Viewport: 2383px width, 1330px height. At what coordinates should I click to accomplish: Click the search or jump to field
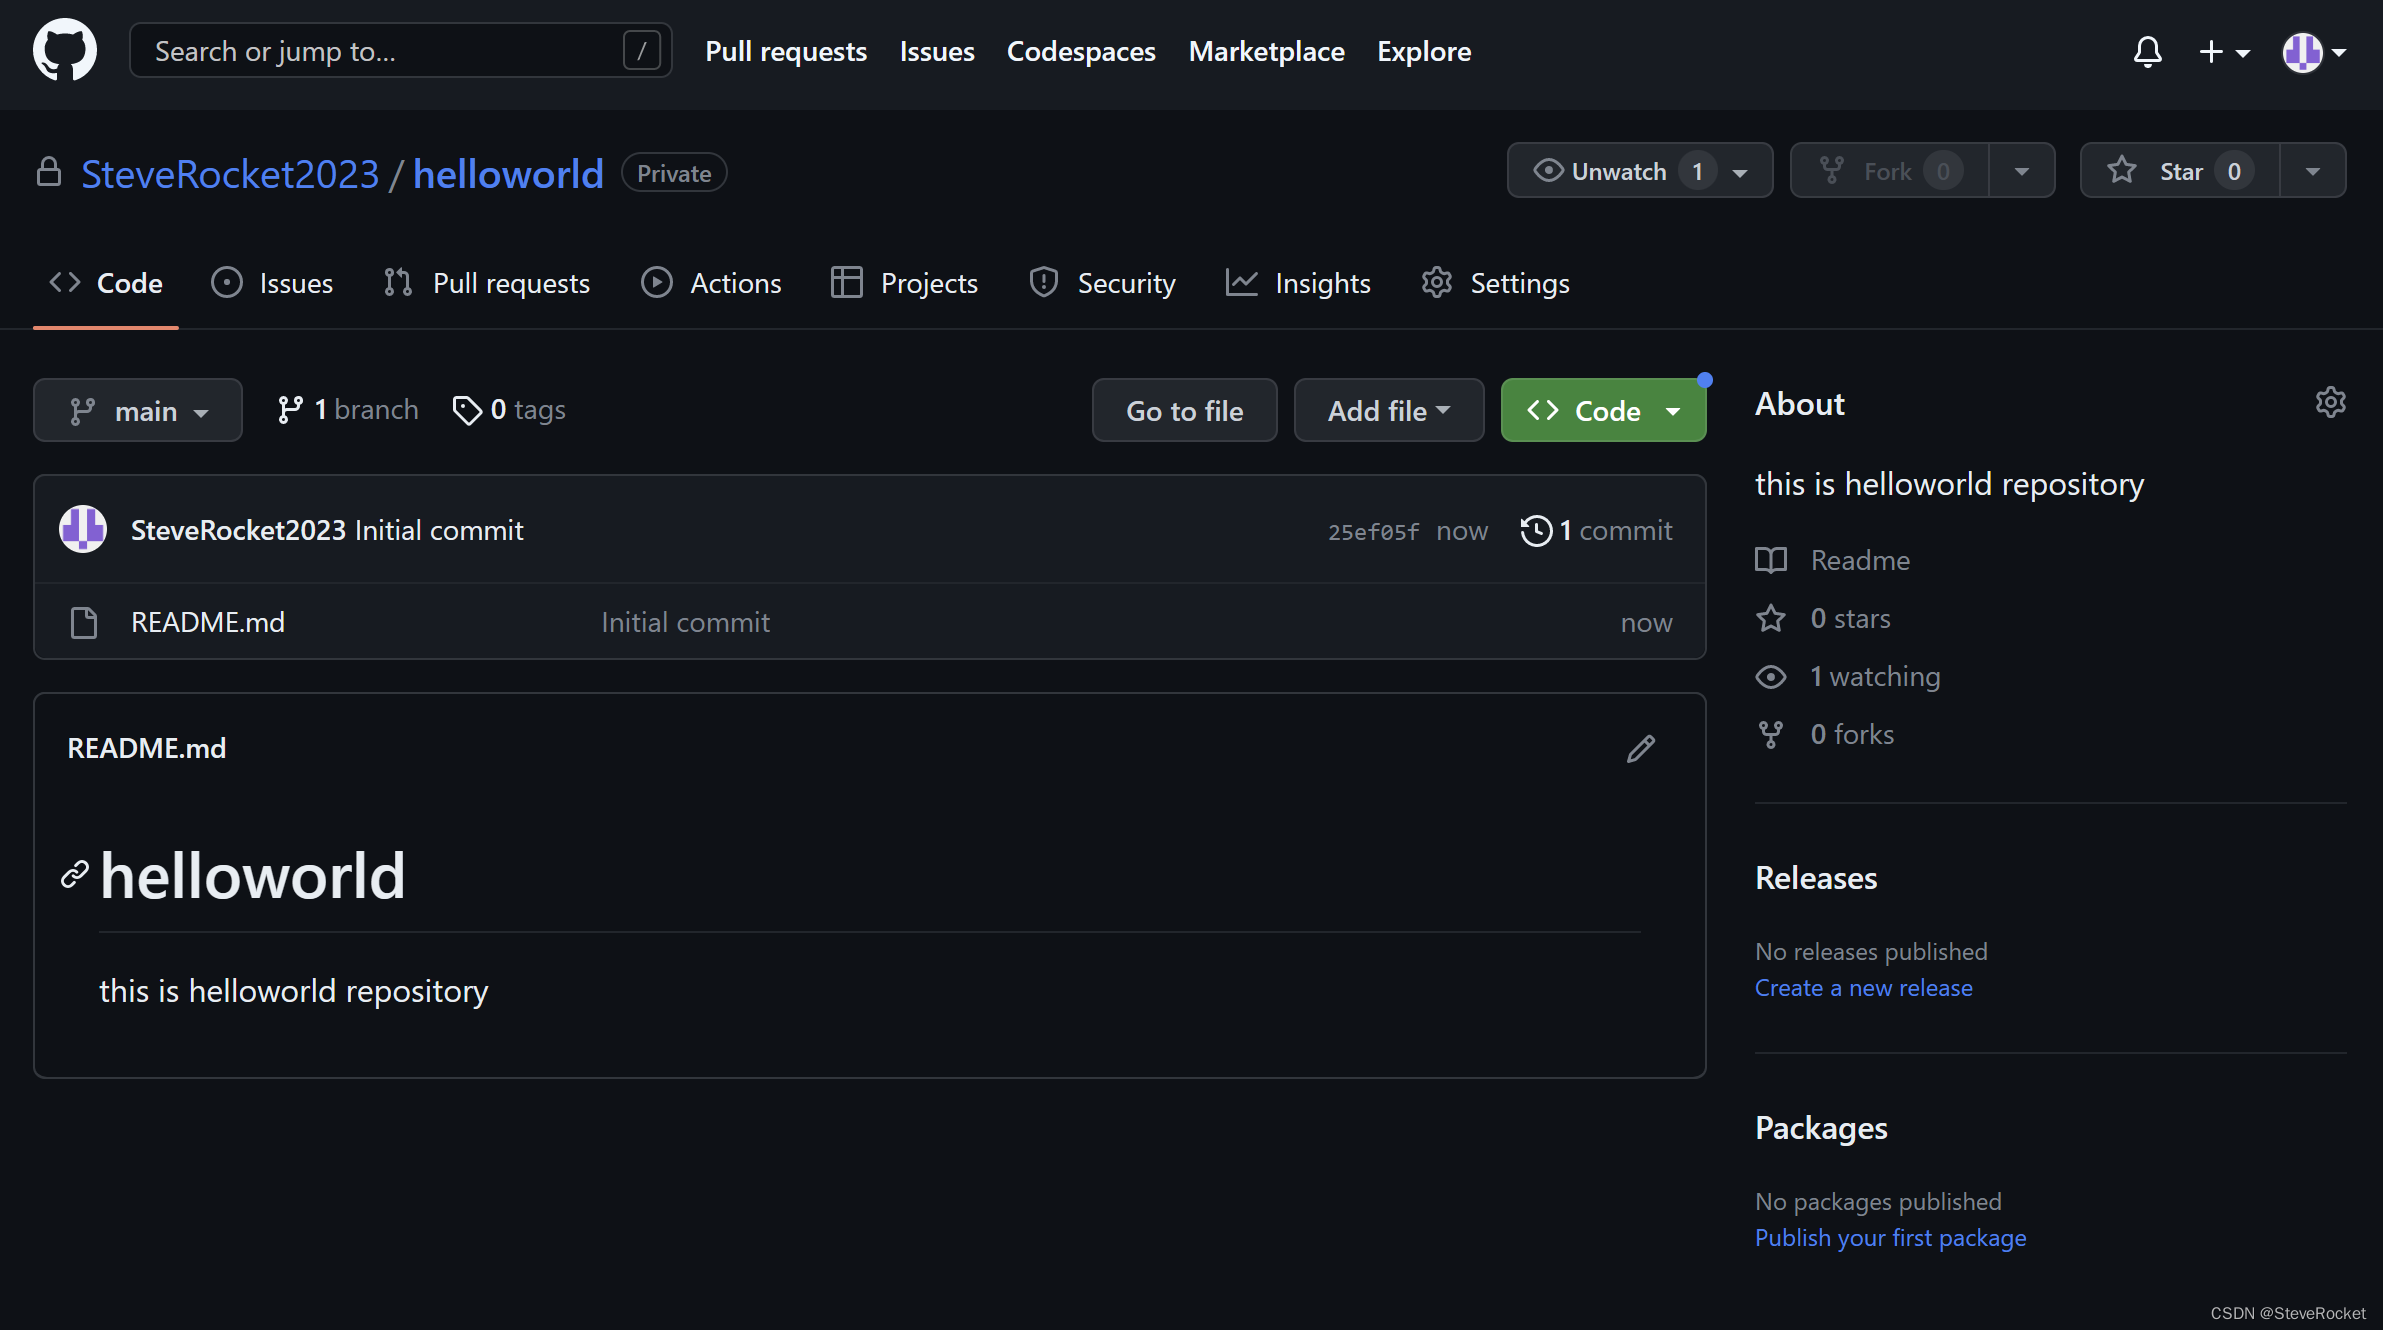click(x=399, y=50)
